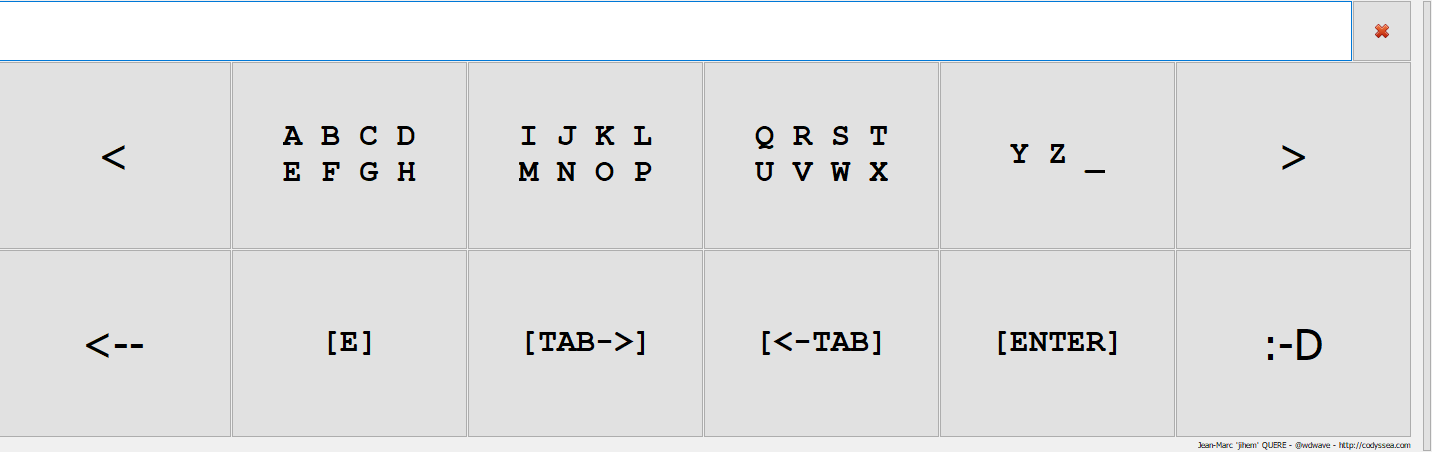Viewport: 1432px width, 453px height.
Task: Click 'Jean-Marc' in the footer credit
Action: [x=1215, y=445]
